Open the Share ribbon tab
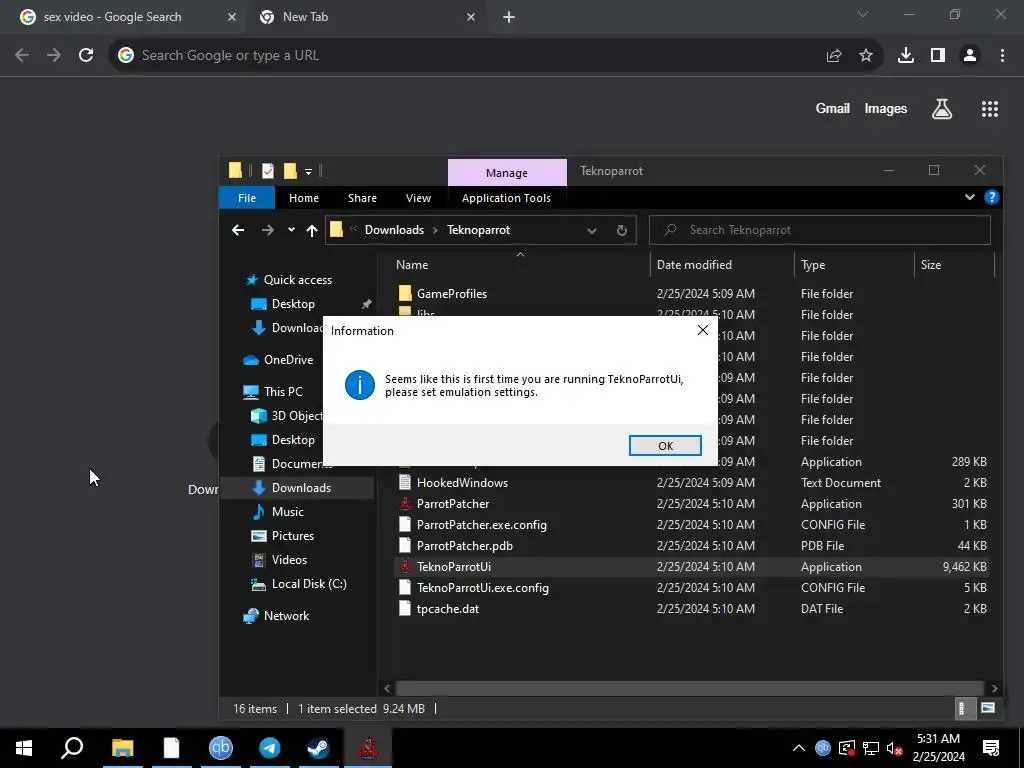1024x768 pixels. click(x=362, y=198)
